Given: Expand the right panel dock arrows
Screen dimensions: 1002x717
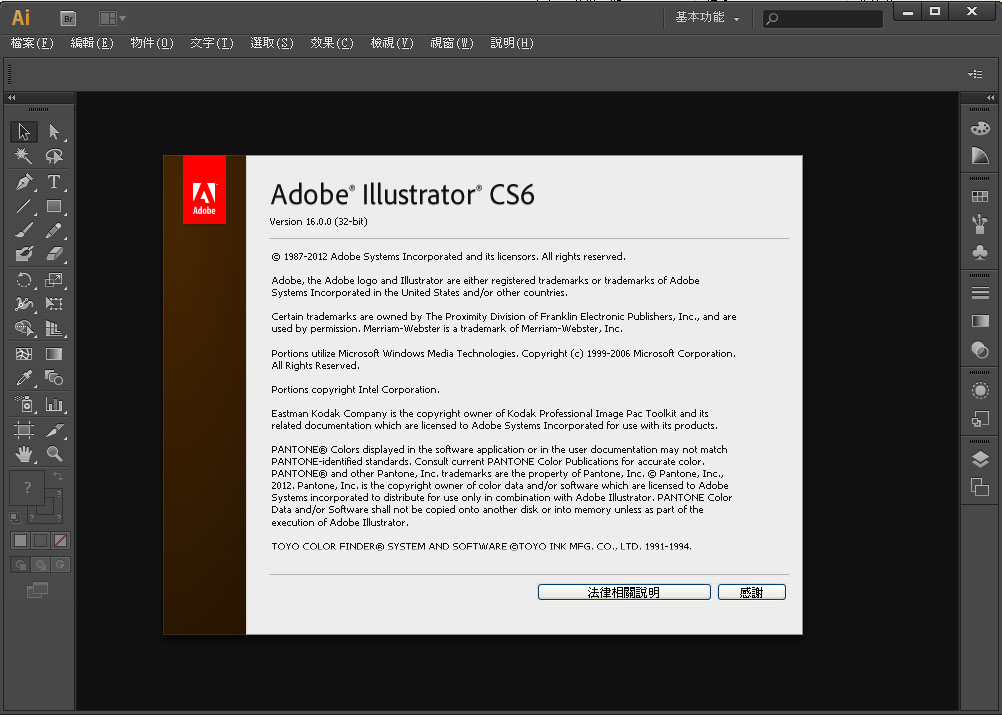Looking at the screenshot, I should (990, 98).
